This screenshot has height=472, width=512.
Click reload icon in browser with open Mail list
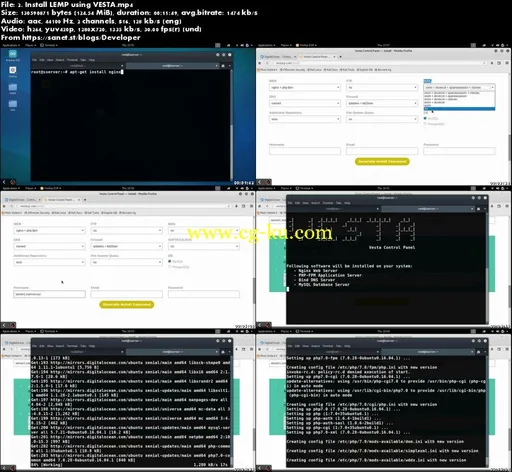(267, 63)
